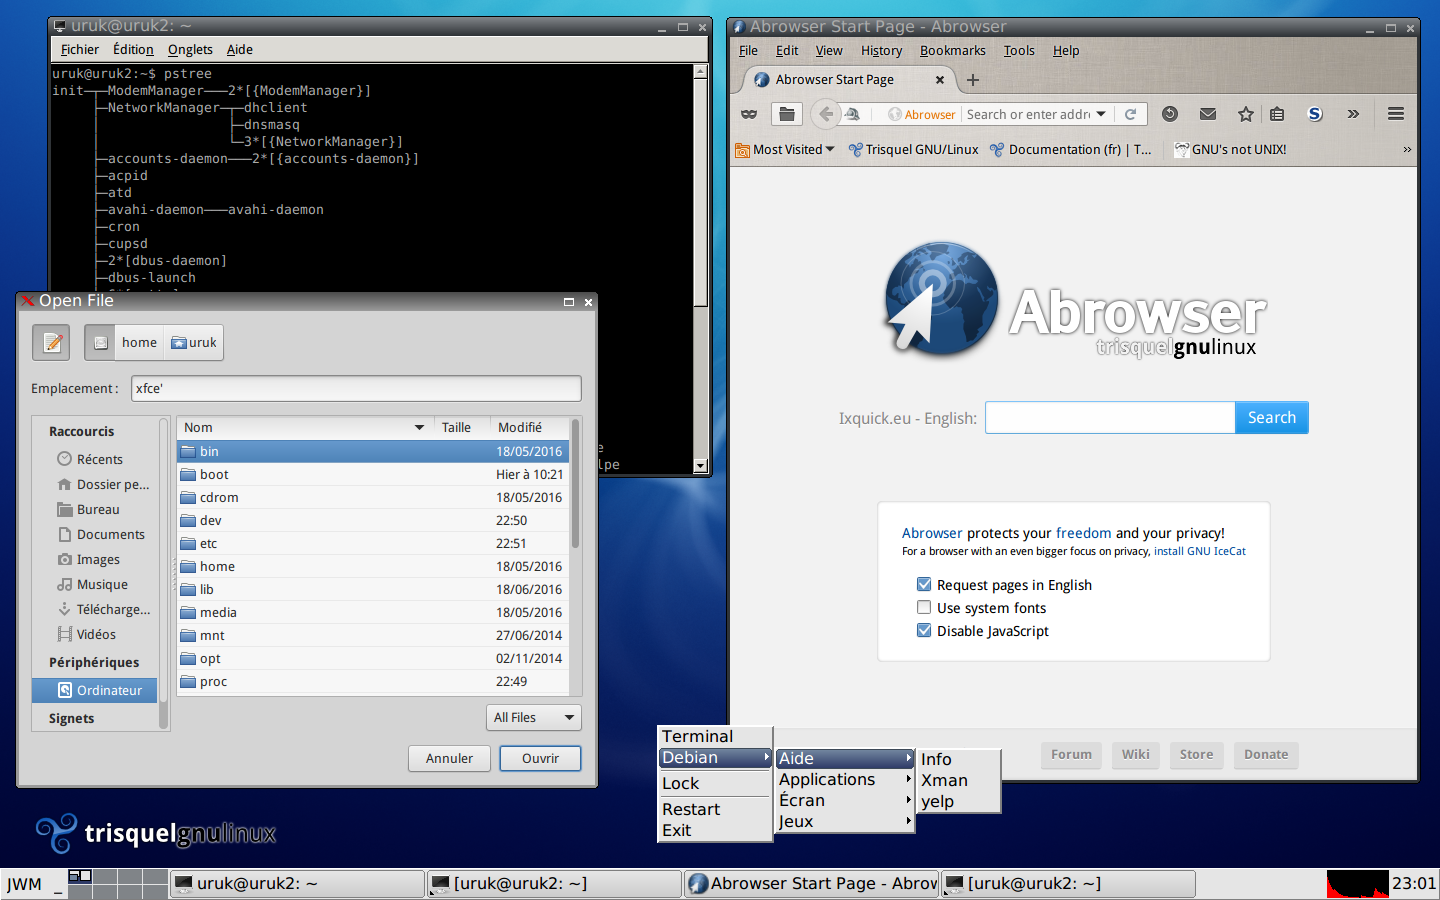The width and height of the screenshot is (1440, 900).
Task: Click the note edit icon in Open File
Action: (51, 342)
